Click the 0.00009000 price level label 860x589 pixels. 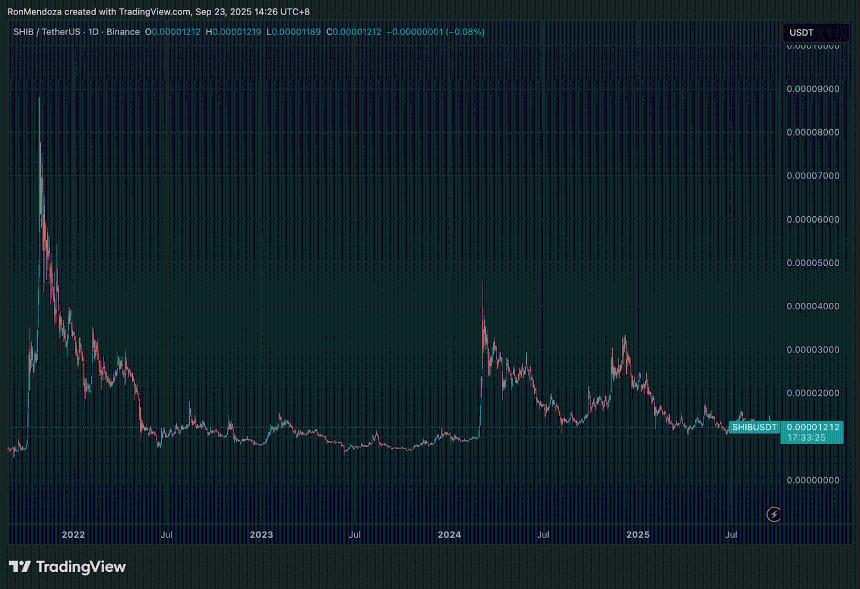811,89
